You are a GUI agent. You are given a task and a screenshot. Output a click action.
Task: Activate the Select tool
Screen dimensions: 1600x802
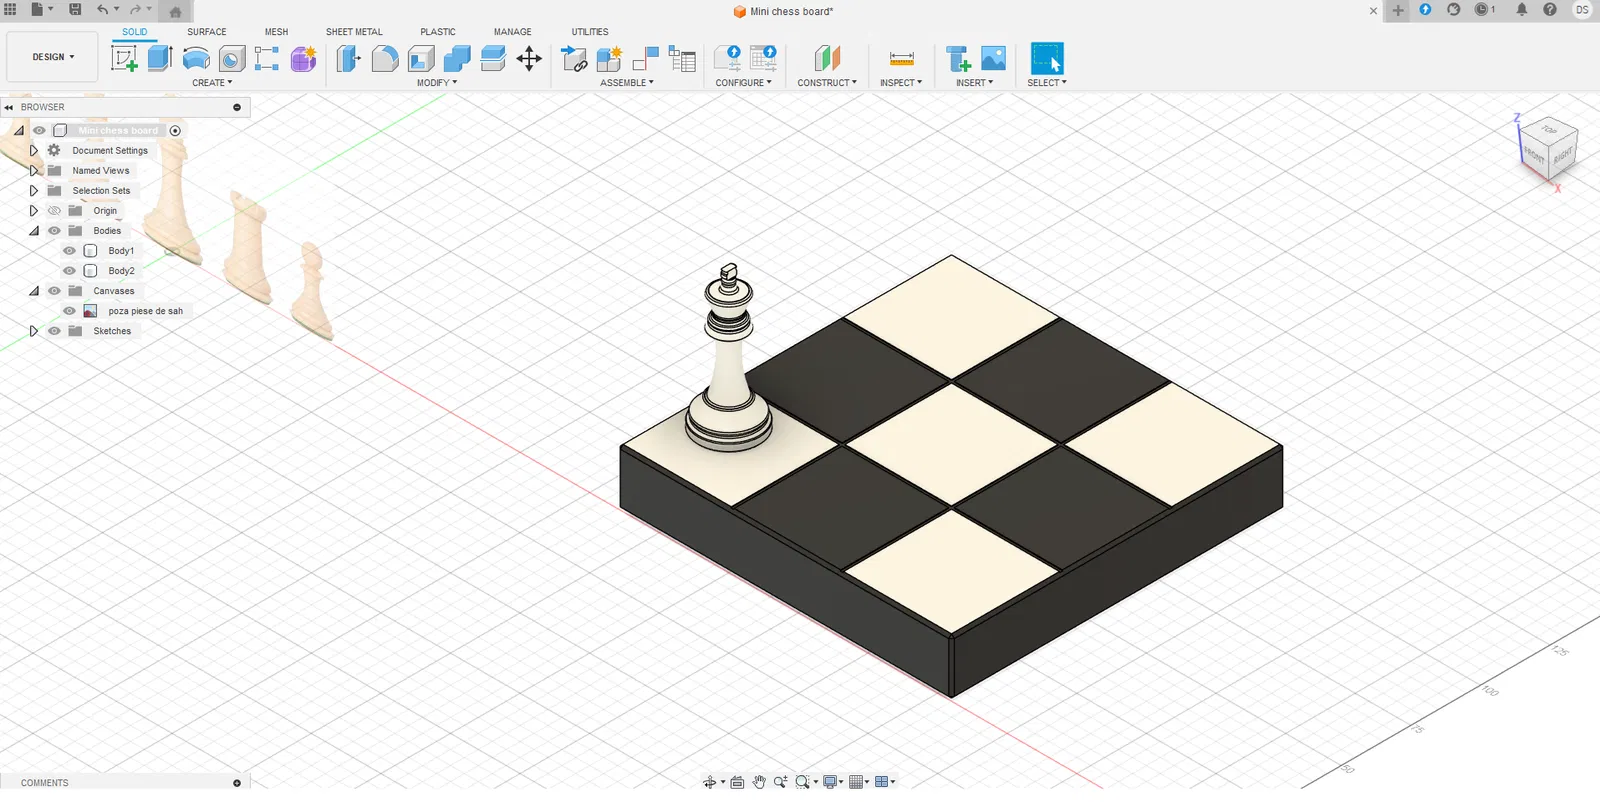[x=1047, y=59]
